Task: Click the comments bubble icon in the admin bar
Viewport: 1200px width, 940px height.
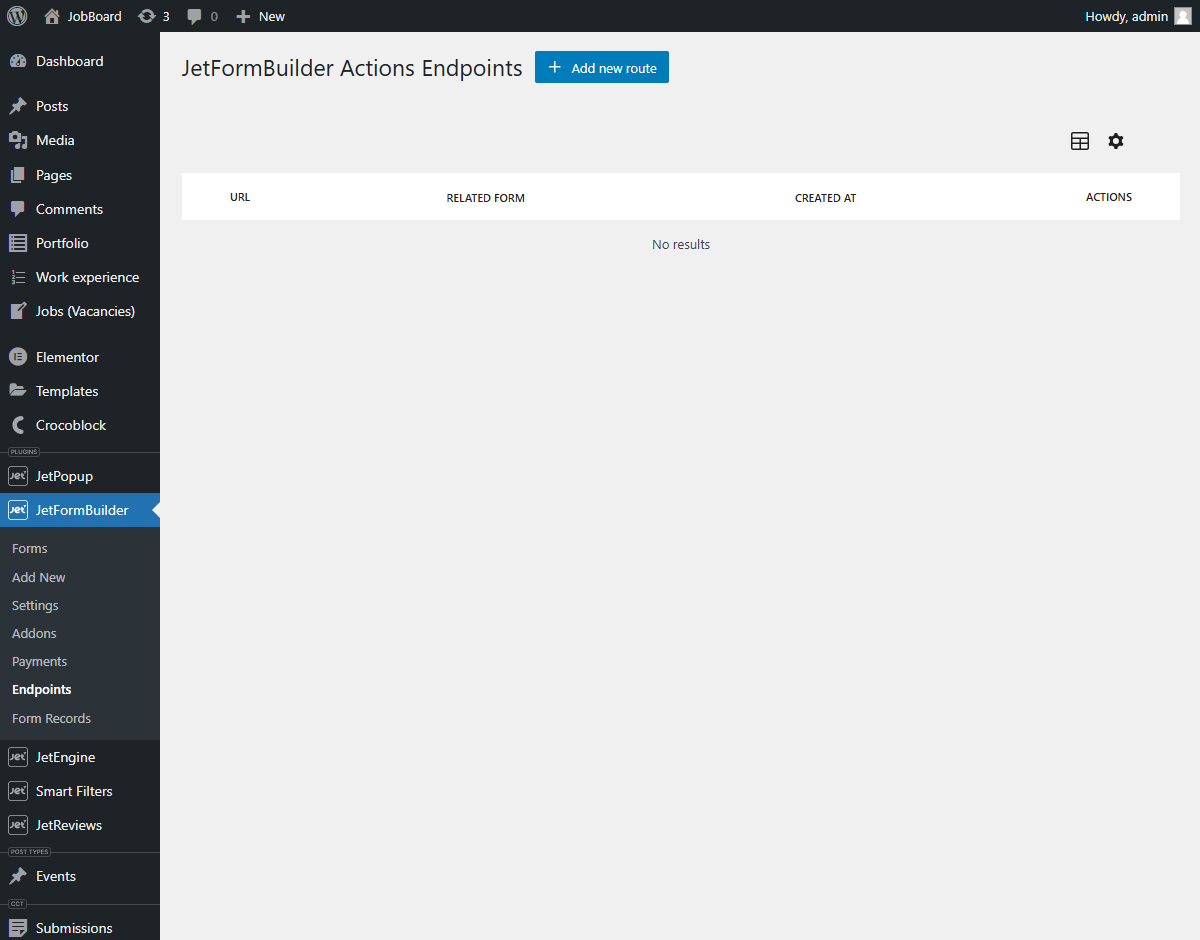Action: pos(194,16)
